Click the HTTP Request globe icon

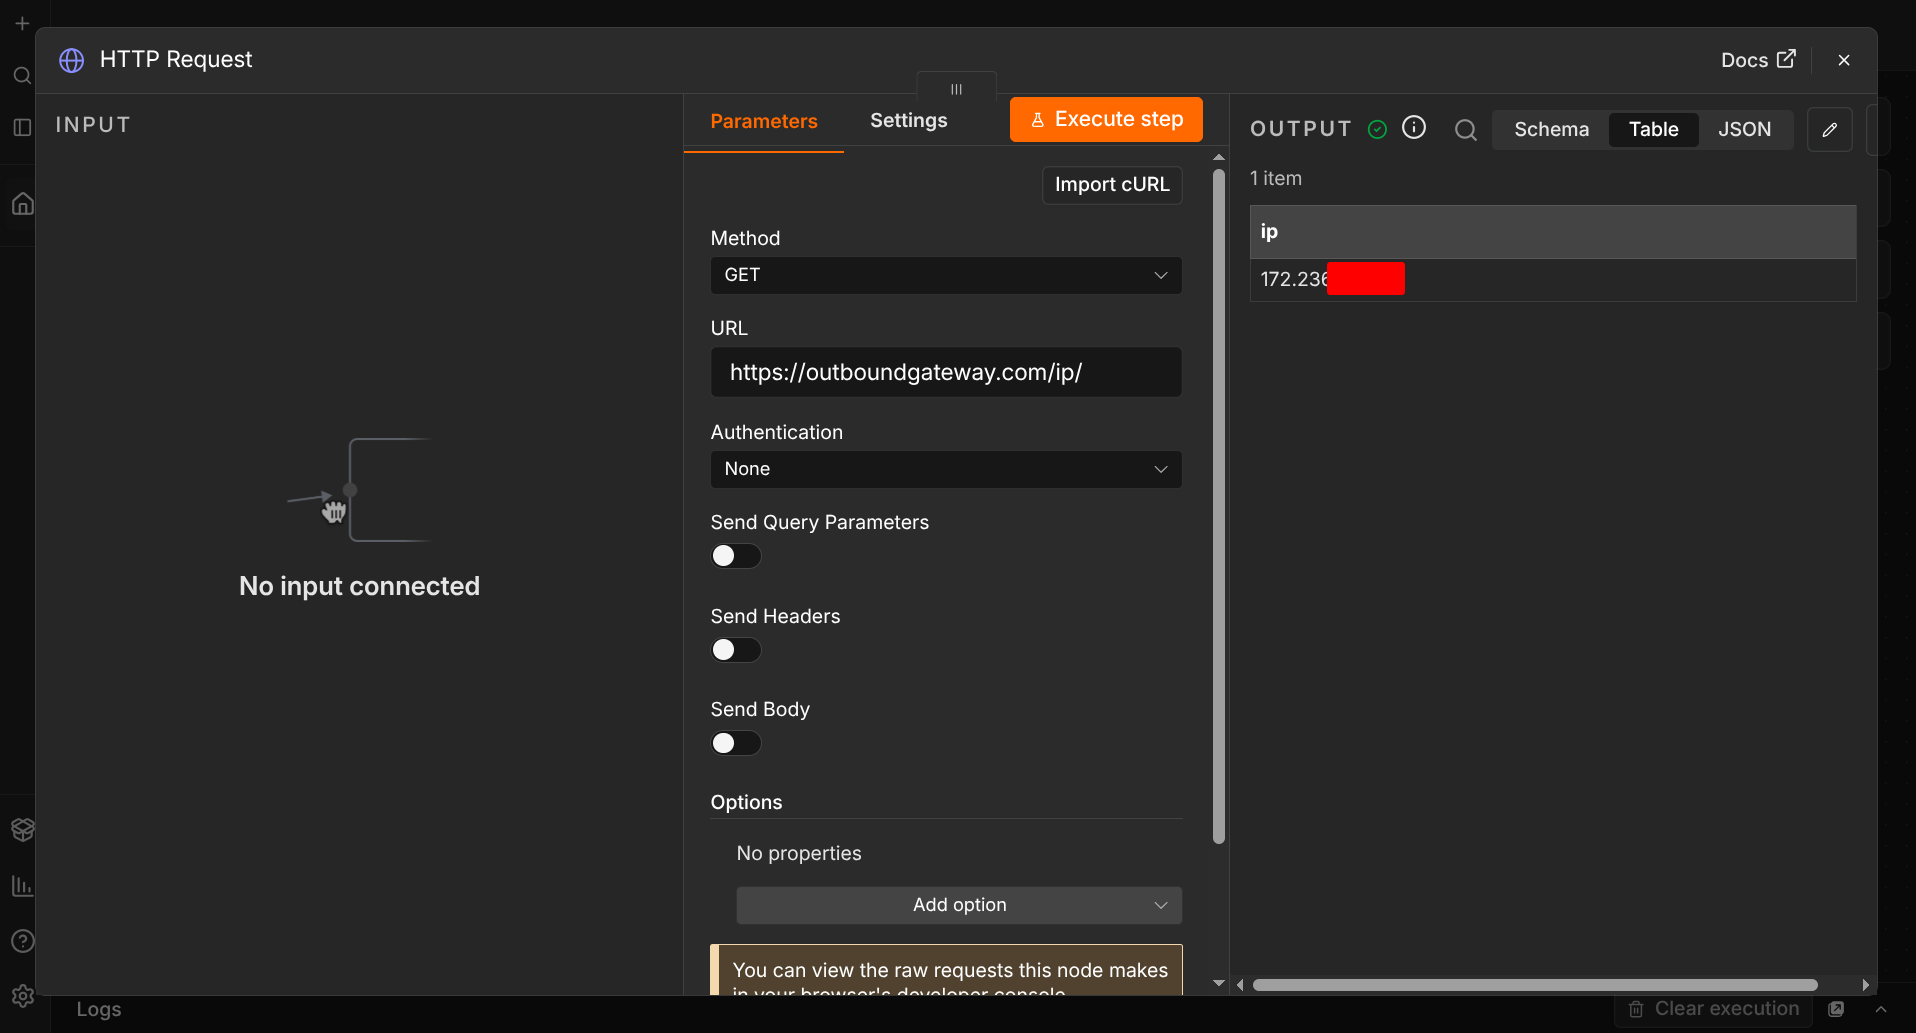point(72,60)
